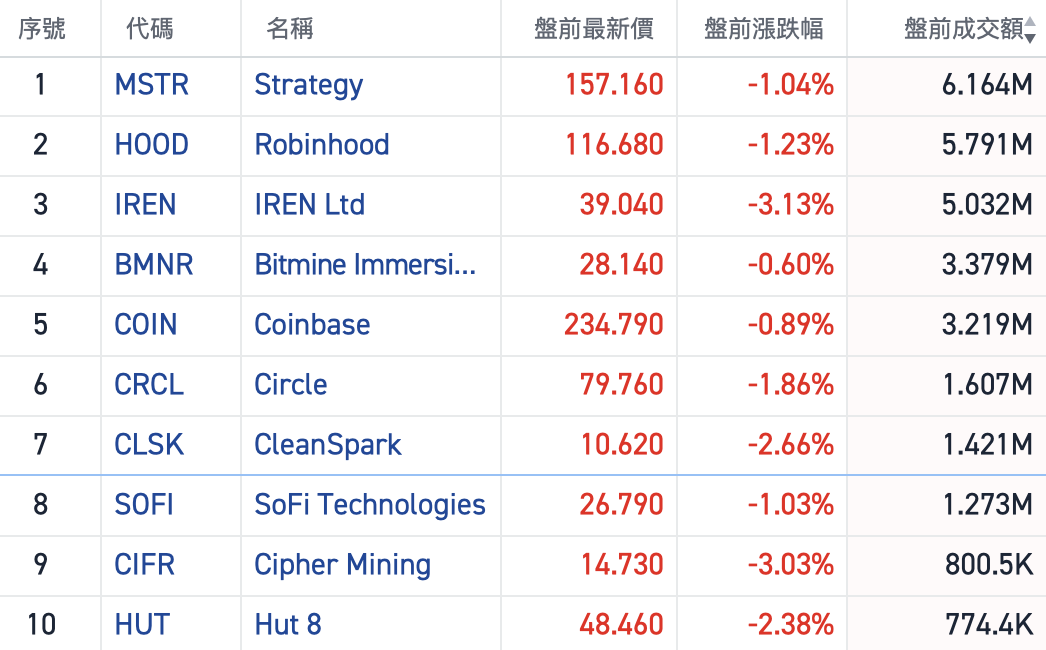
Task: Open SoFi Technologies stock page
Action: click(x=370, y=505)
